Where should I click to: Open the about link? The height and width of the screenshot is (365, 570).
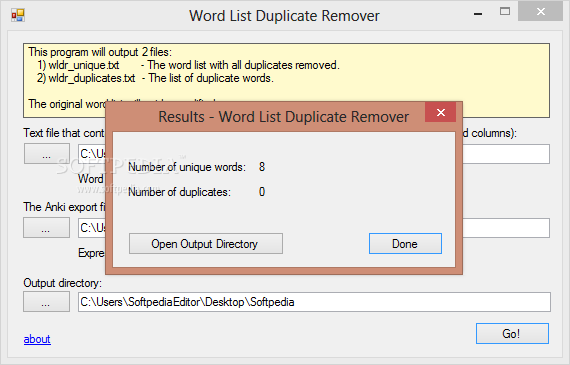[x=37, y=339]
